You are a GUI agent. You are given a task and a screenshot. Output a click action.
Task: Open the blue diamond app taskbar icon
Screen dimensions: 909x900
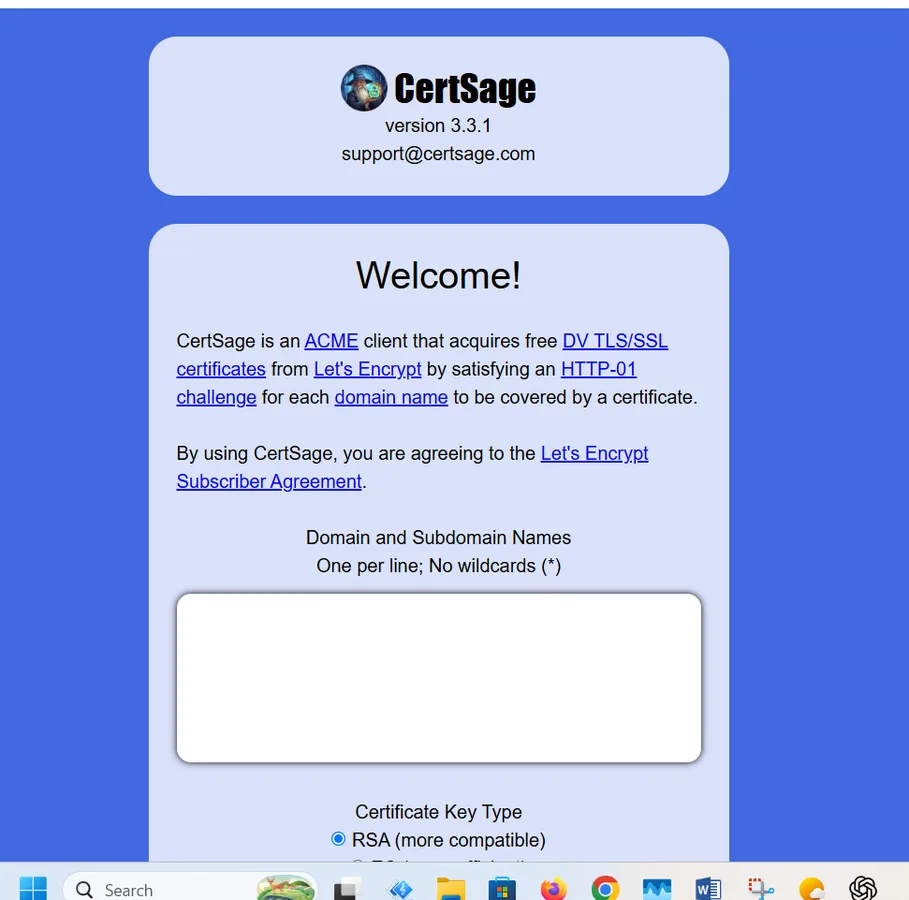coord(400,888)
